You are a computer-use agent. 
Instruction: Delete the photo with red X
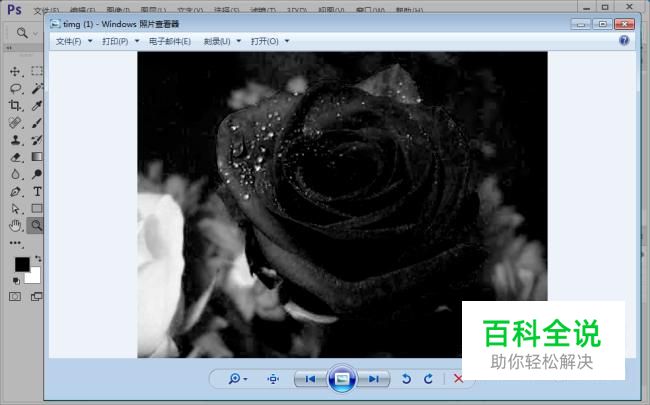coord(458,378)
